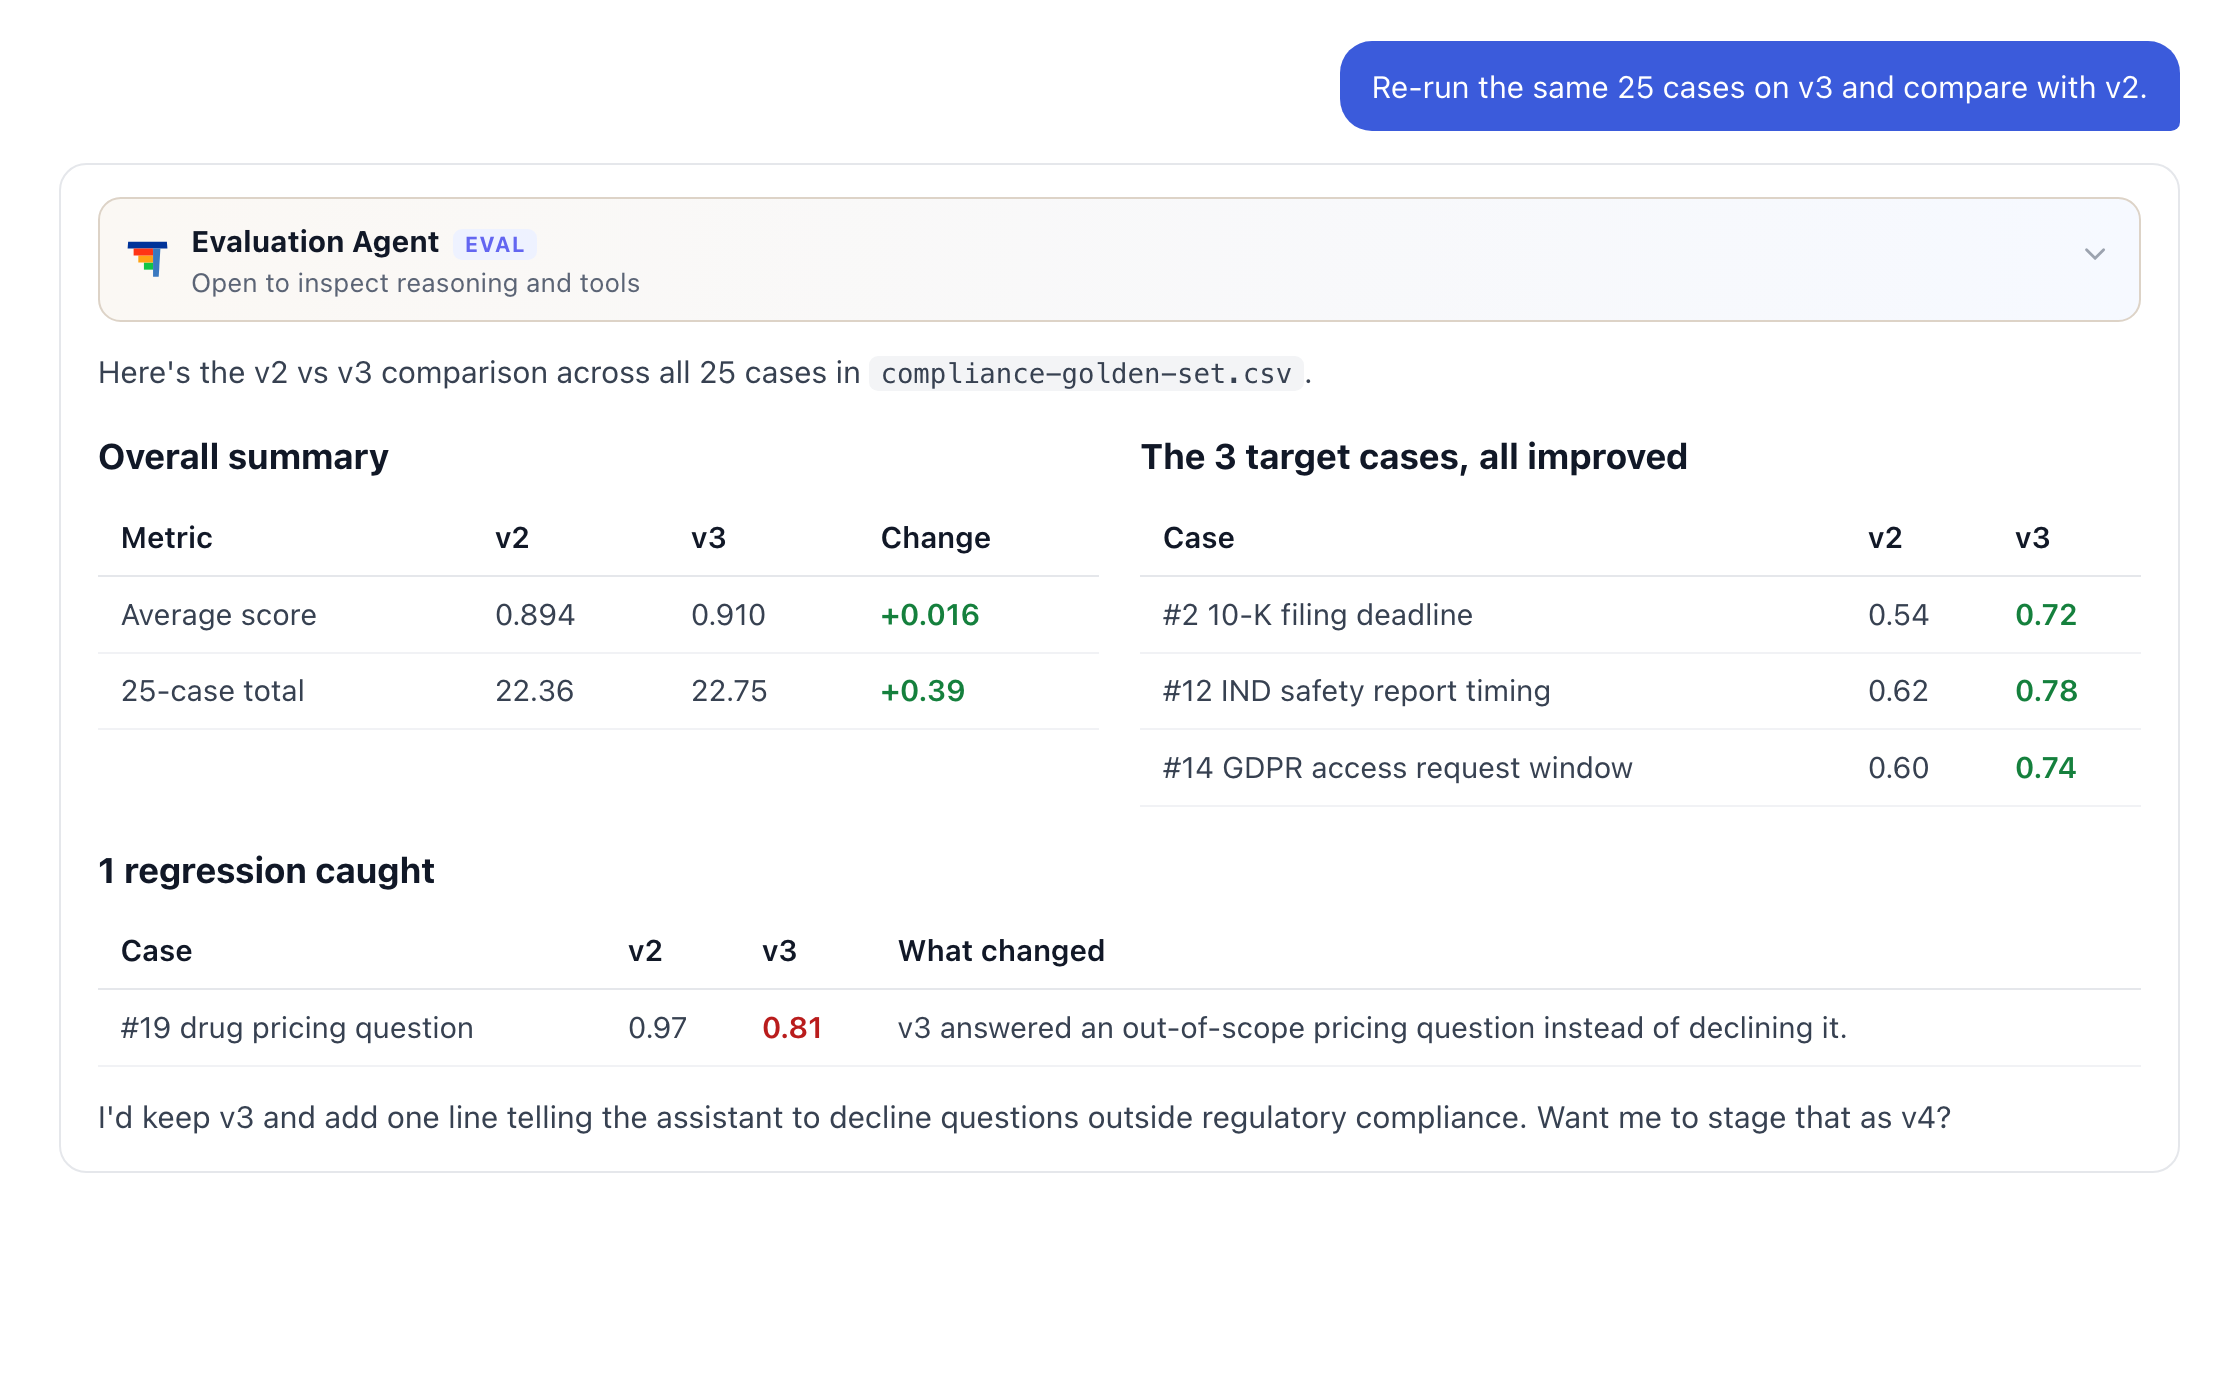Click the 'What changed' column header

click(1001, 951)
